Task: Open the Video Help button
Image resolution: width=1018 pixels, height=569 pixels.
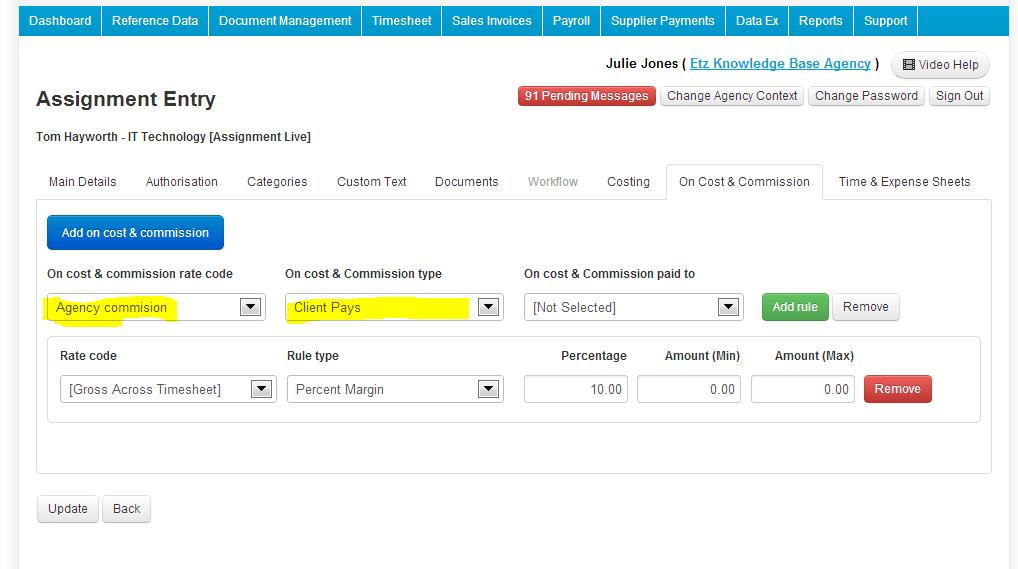Action: click(940, 65)
